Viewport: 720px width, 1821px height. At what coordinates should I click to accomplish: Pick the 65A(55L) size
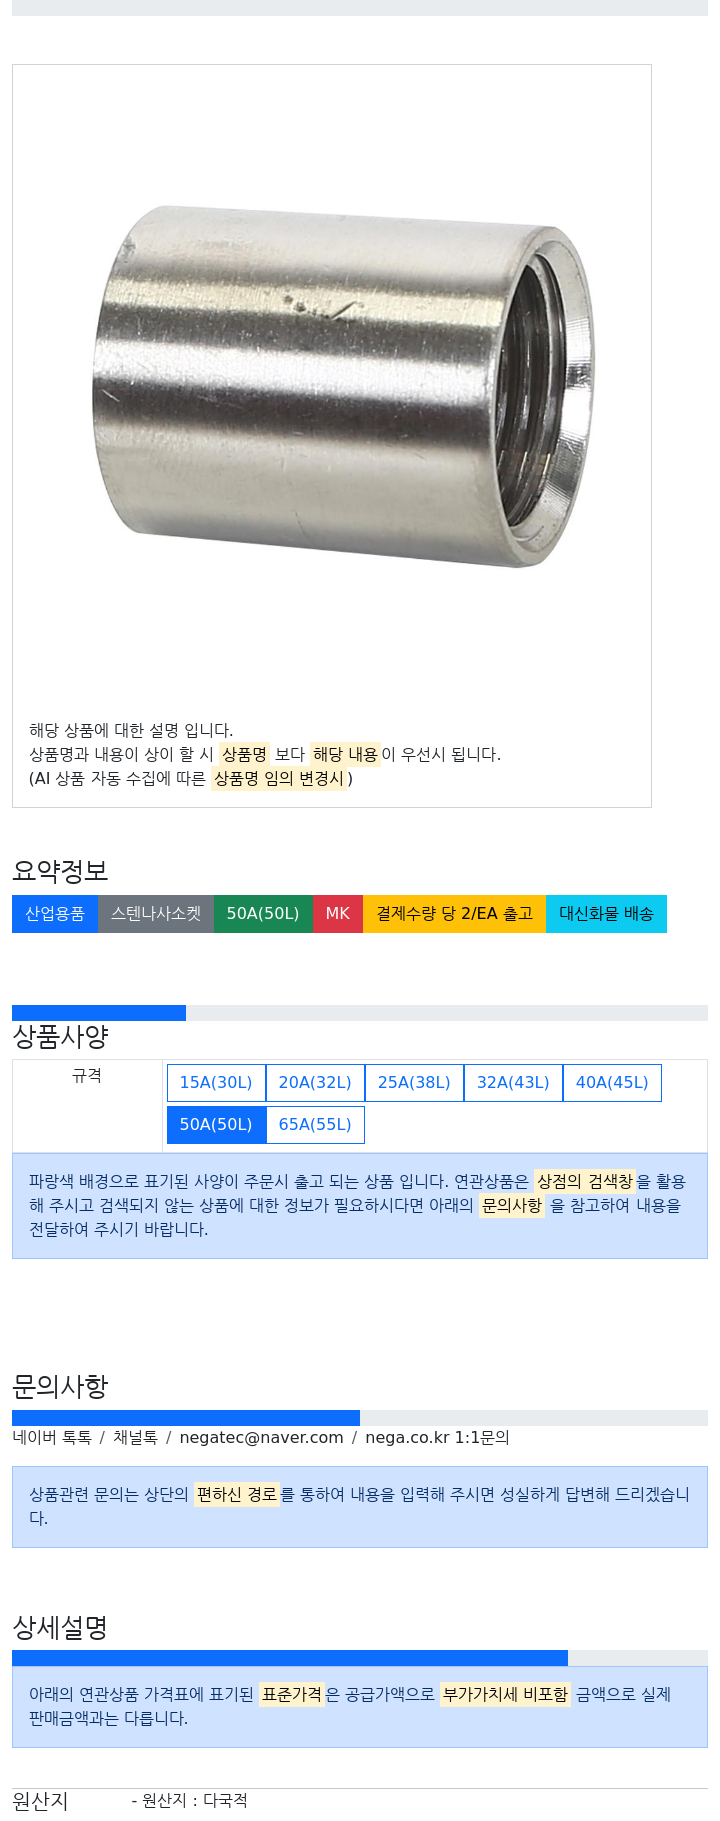(x=315, y=1125)
